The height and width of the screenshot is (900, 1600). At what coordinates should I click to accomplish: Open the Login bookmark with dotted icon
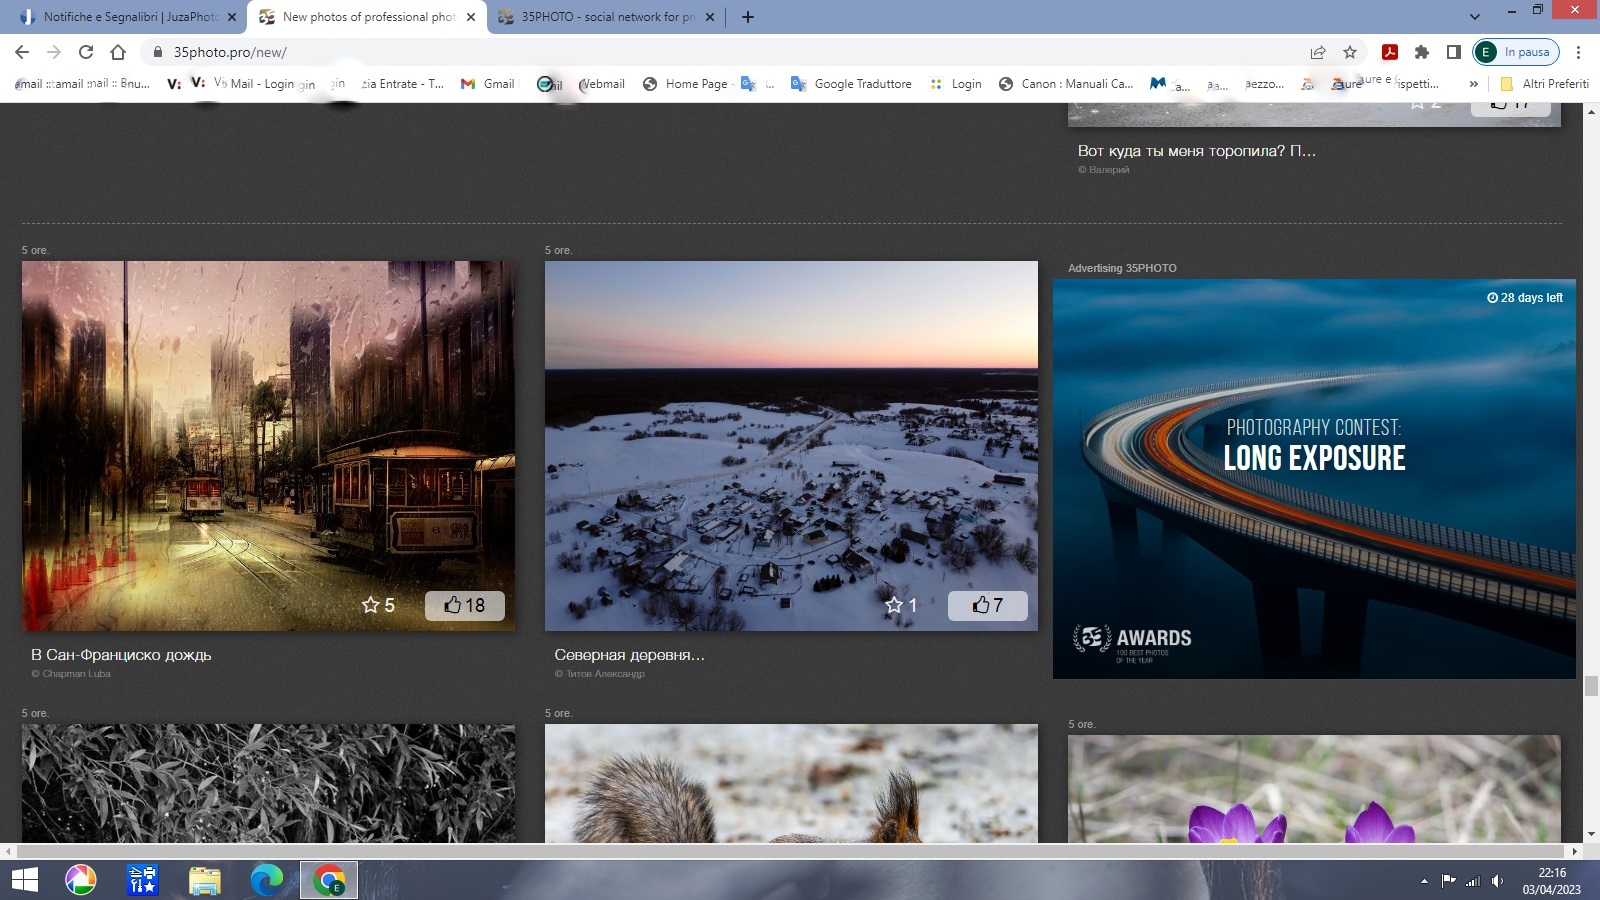956,84
